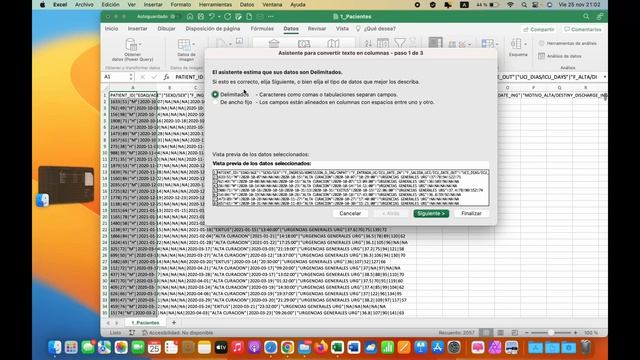Click the undo arrow in title bar
640x360 pixels.
coord(211,17)
